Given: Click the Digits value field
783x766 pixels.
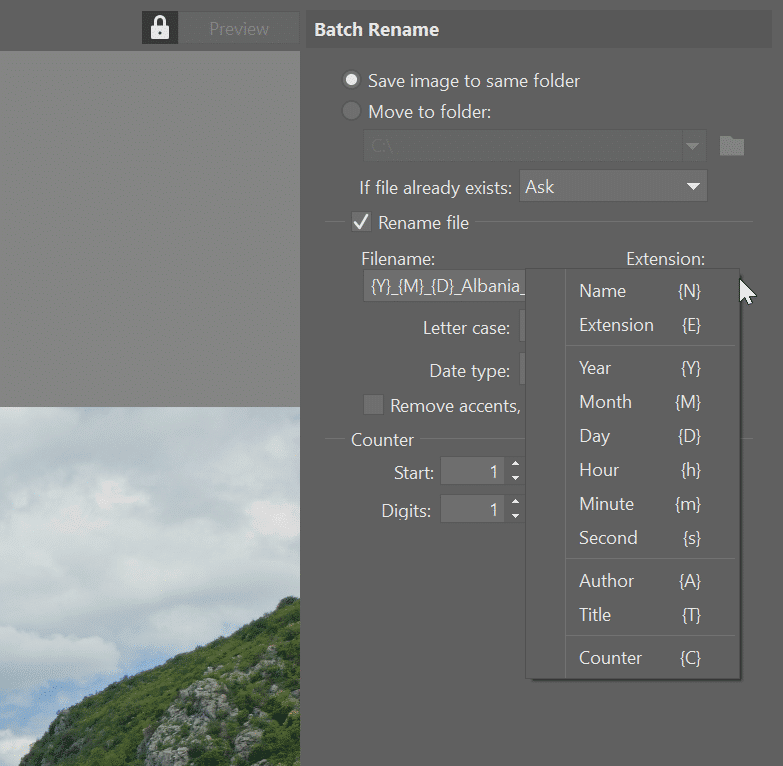Looking at the screenshot, I should coord(472,509).
